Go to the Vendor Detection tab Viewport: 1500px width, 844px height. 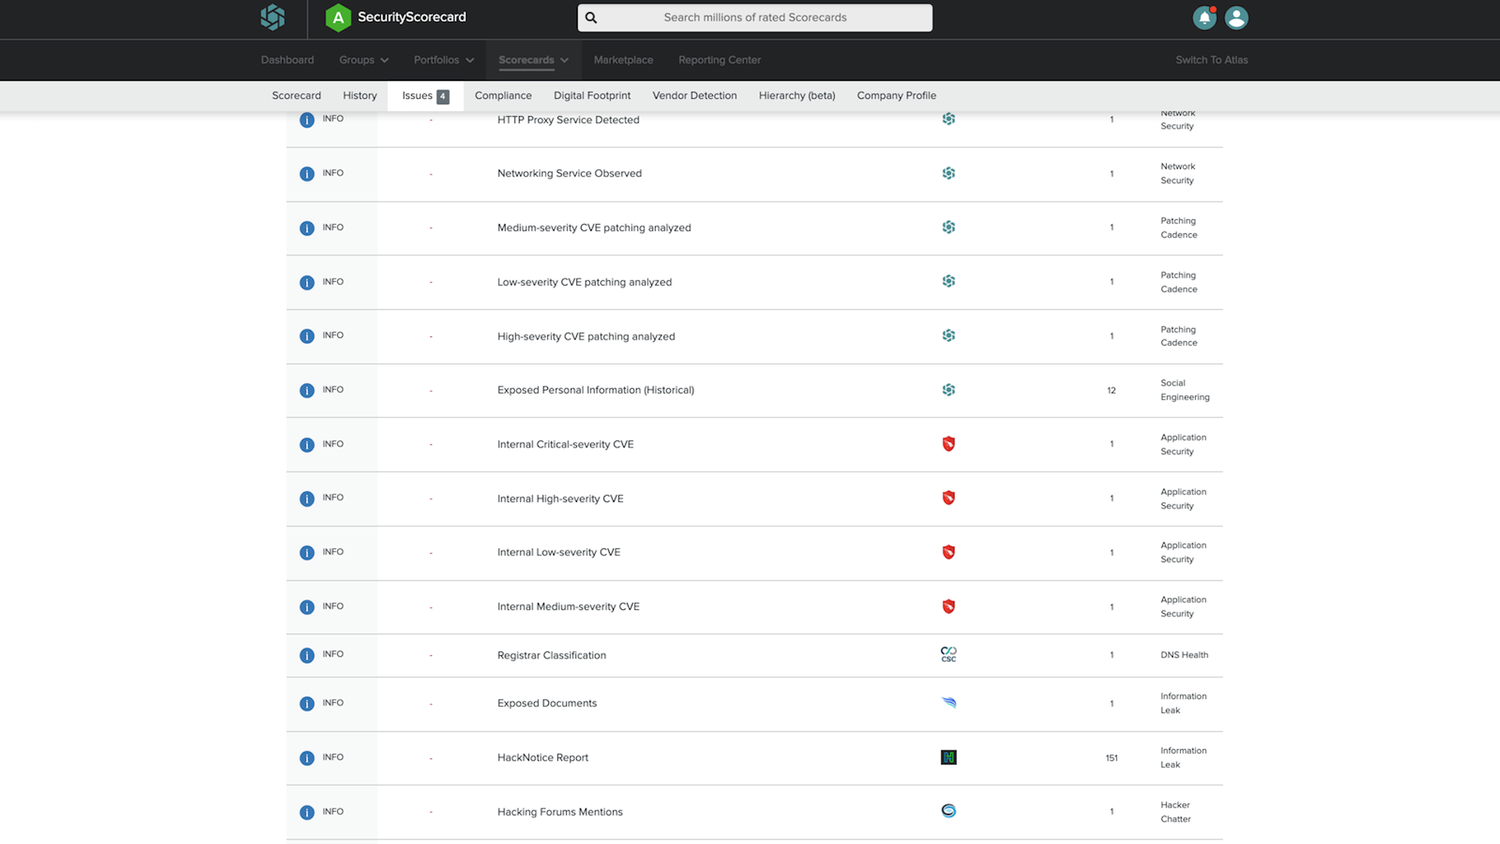pos(694,96)
